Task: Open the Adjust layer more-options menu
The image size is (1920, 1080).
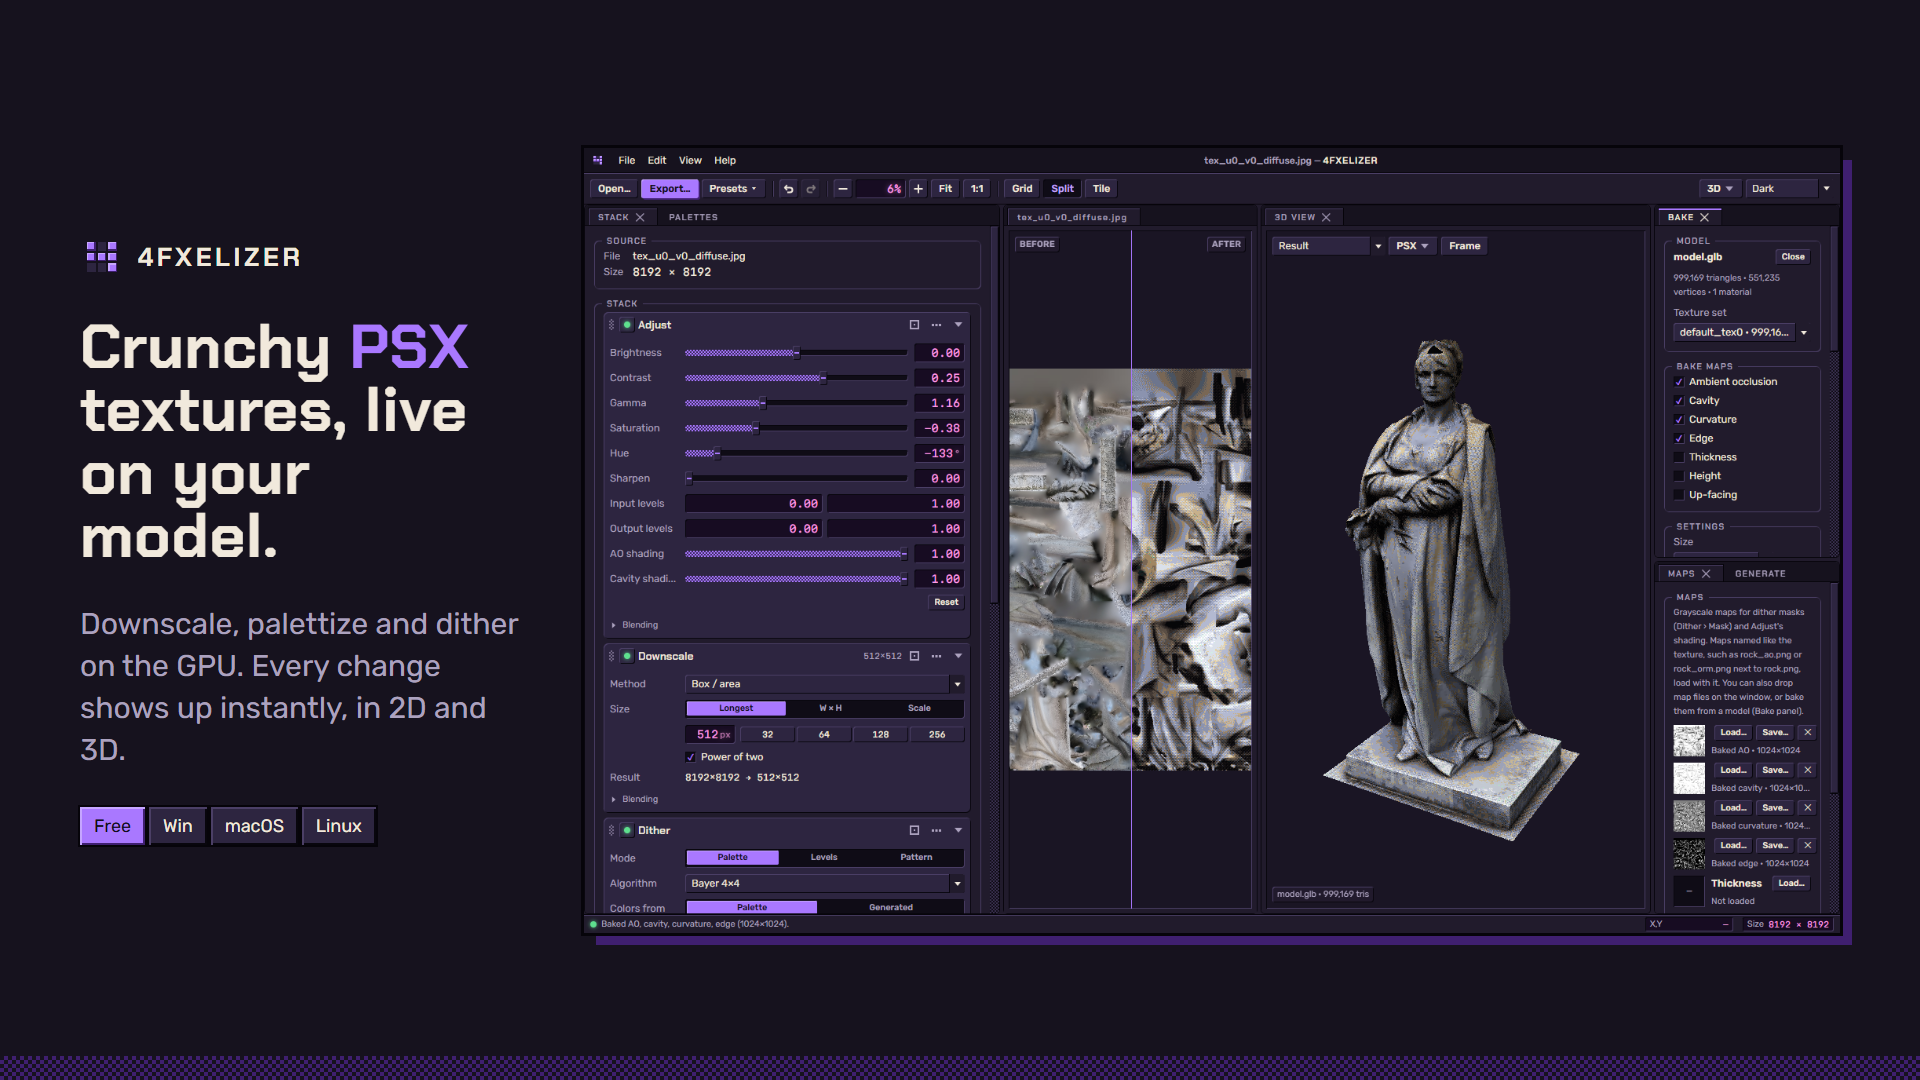Action: [936, 325]
